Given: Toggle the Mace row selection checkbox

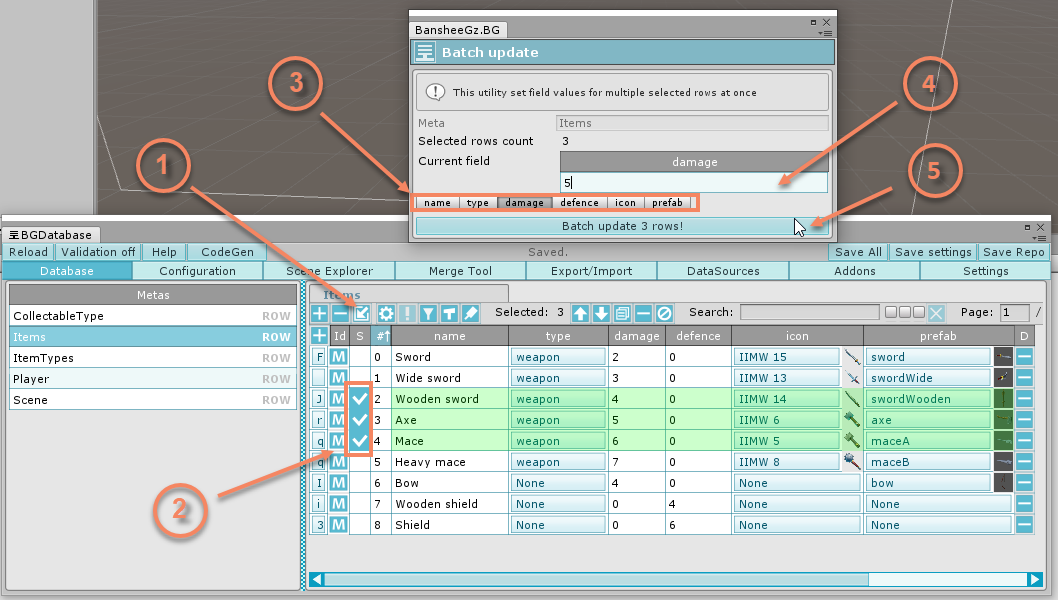Looking at the screenshot, I should [x=360, y=441].
